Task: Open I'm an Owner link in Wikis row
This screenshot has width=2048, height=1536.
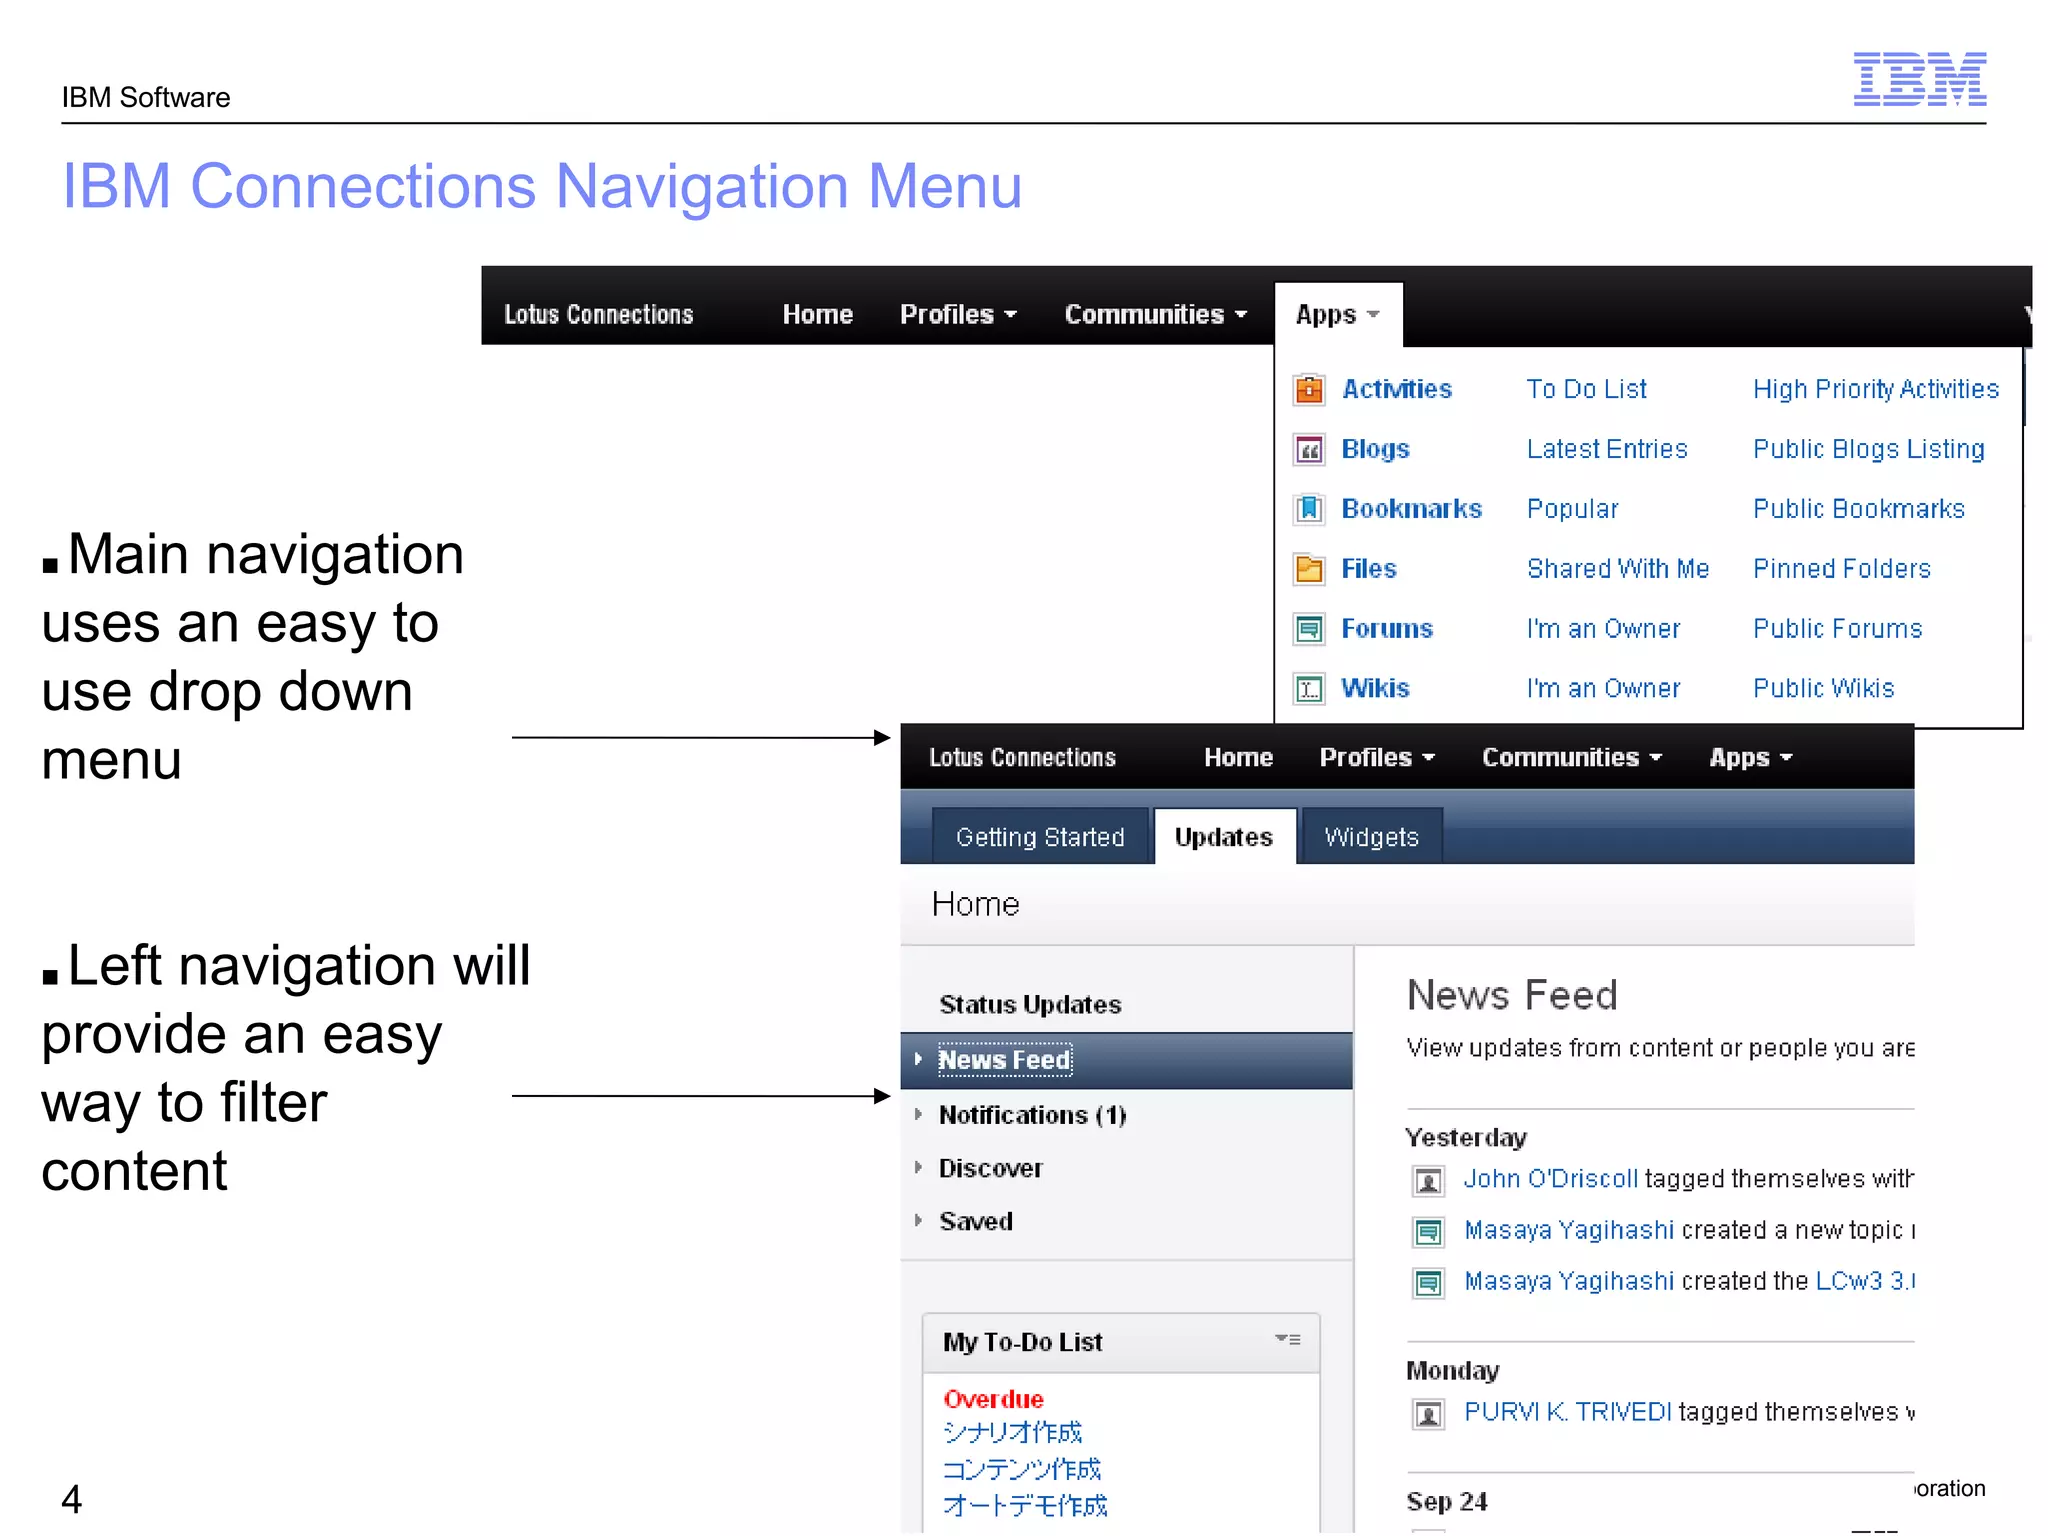Action: pyautogui.click(x=1603, y=689)
